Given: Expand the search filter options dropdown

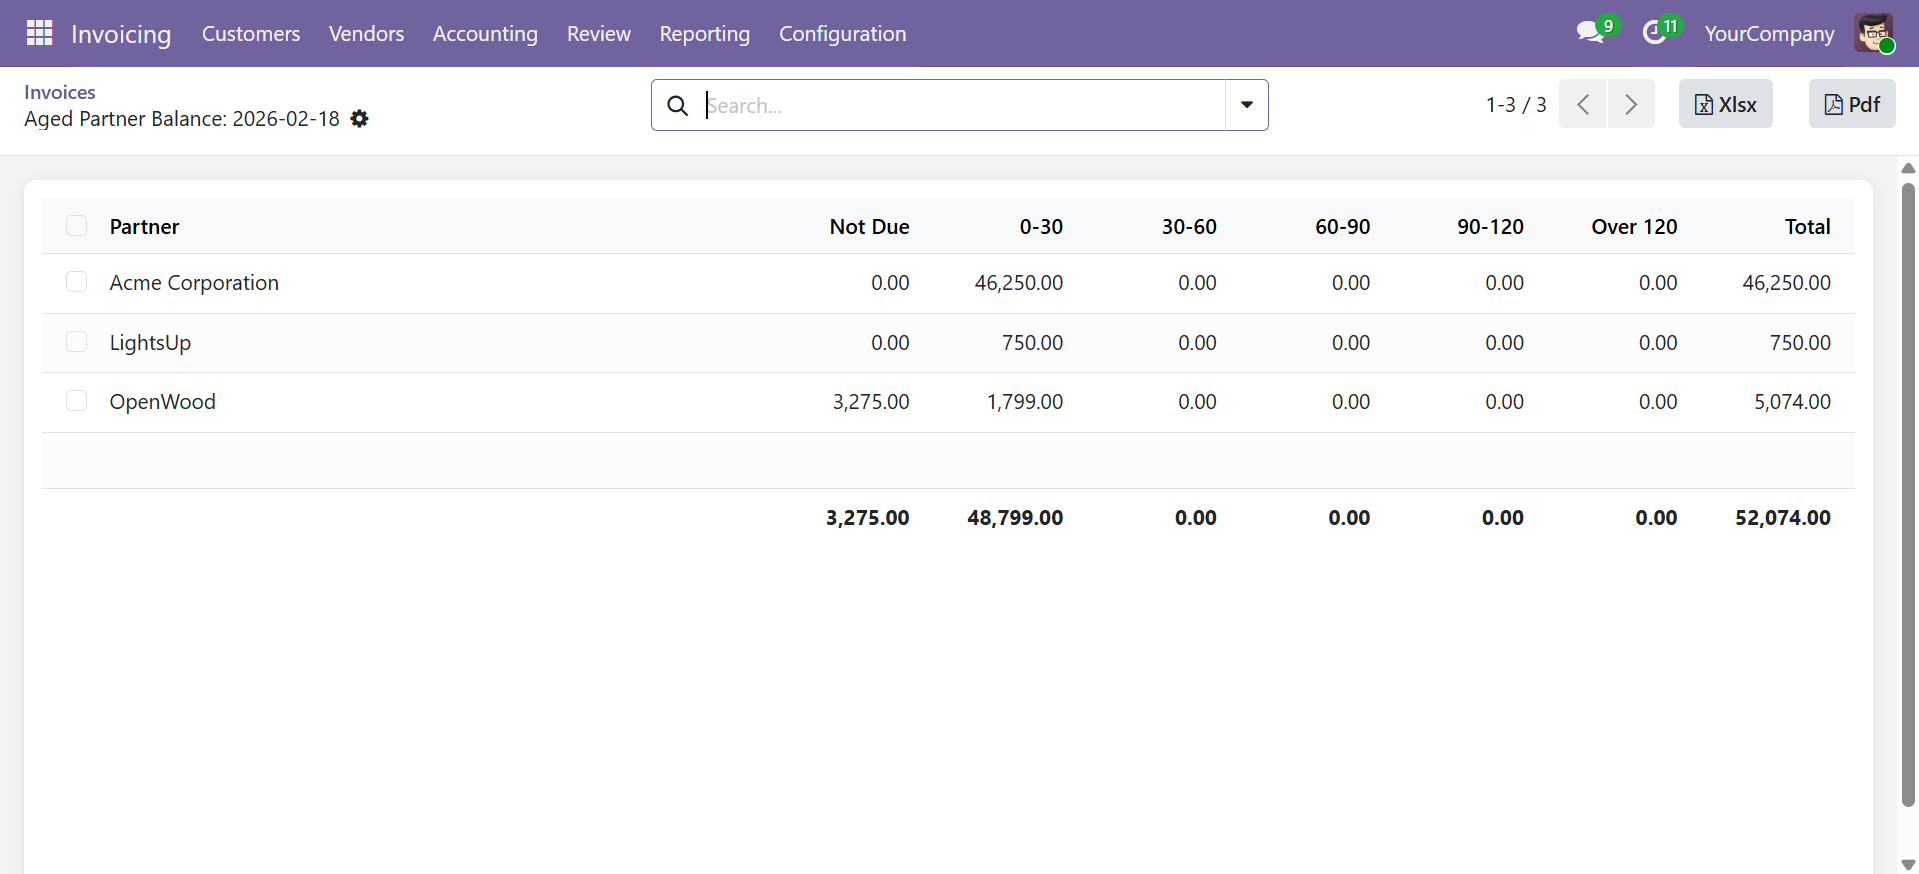Looking at the screenshot, I should pos(1247,105).
